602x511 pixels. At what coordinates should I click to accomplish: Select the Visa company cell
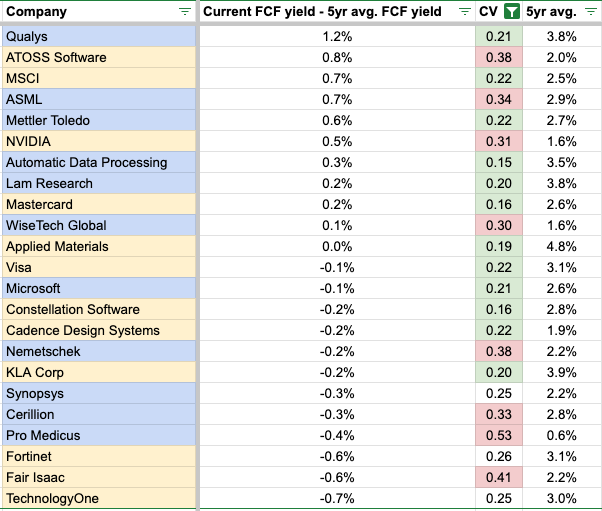pyautogui.click(x=99, y=267)
